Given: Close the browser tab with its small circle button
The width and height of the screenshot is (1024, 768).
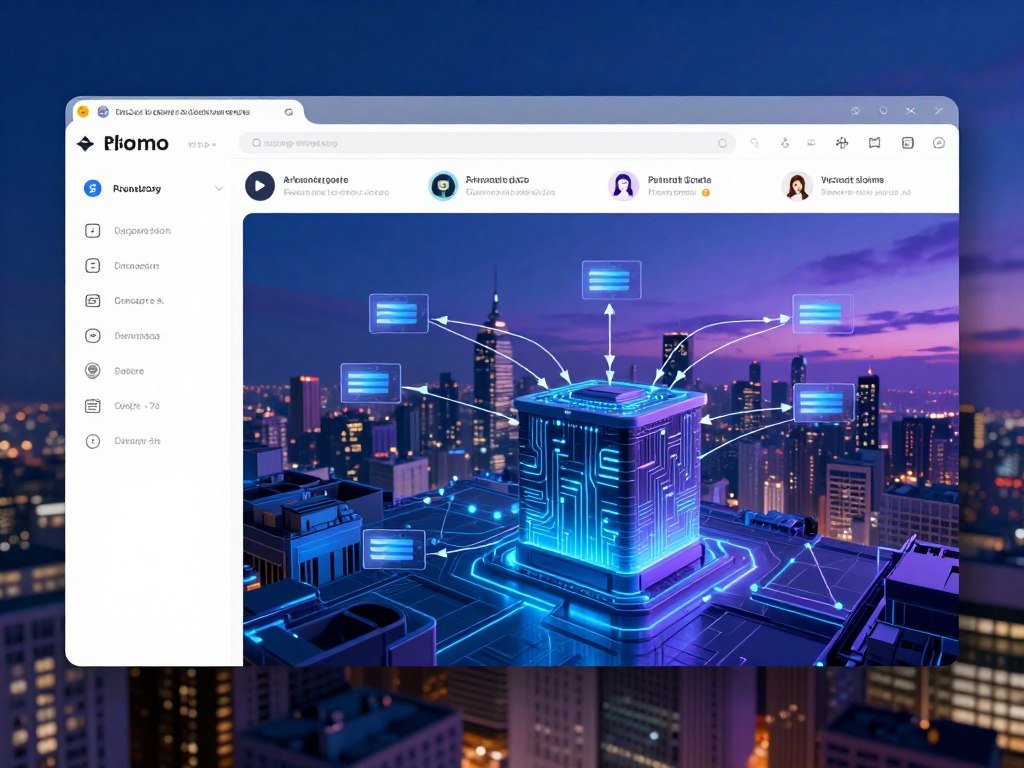Looking at the screenshot, I should pos(289,112).
